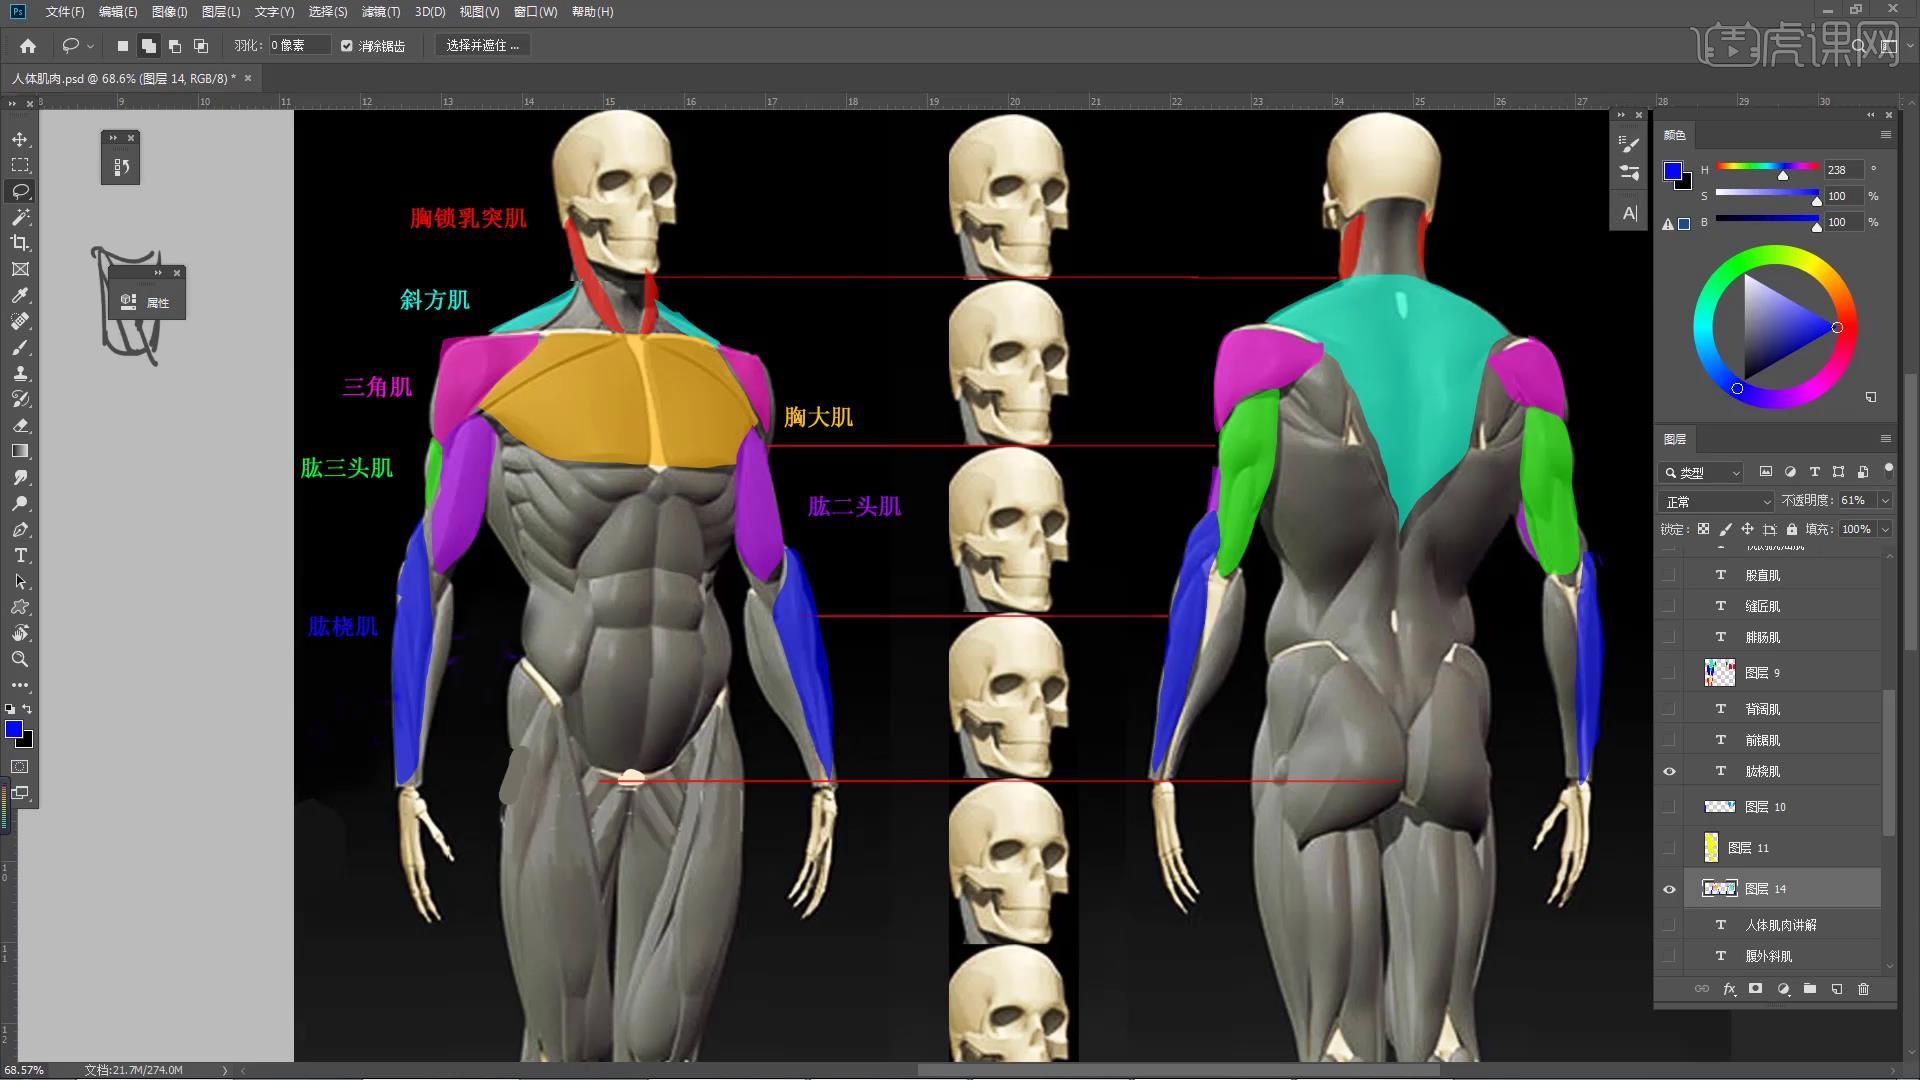Show 图层 10 layer
Viewport: 1920px width, 1080px height.
pyautogui.click(x=1669, y=807)
